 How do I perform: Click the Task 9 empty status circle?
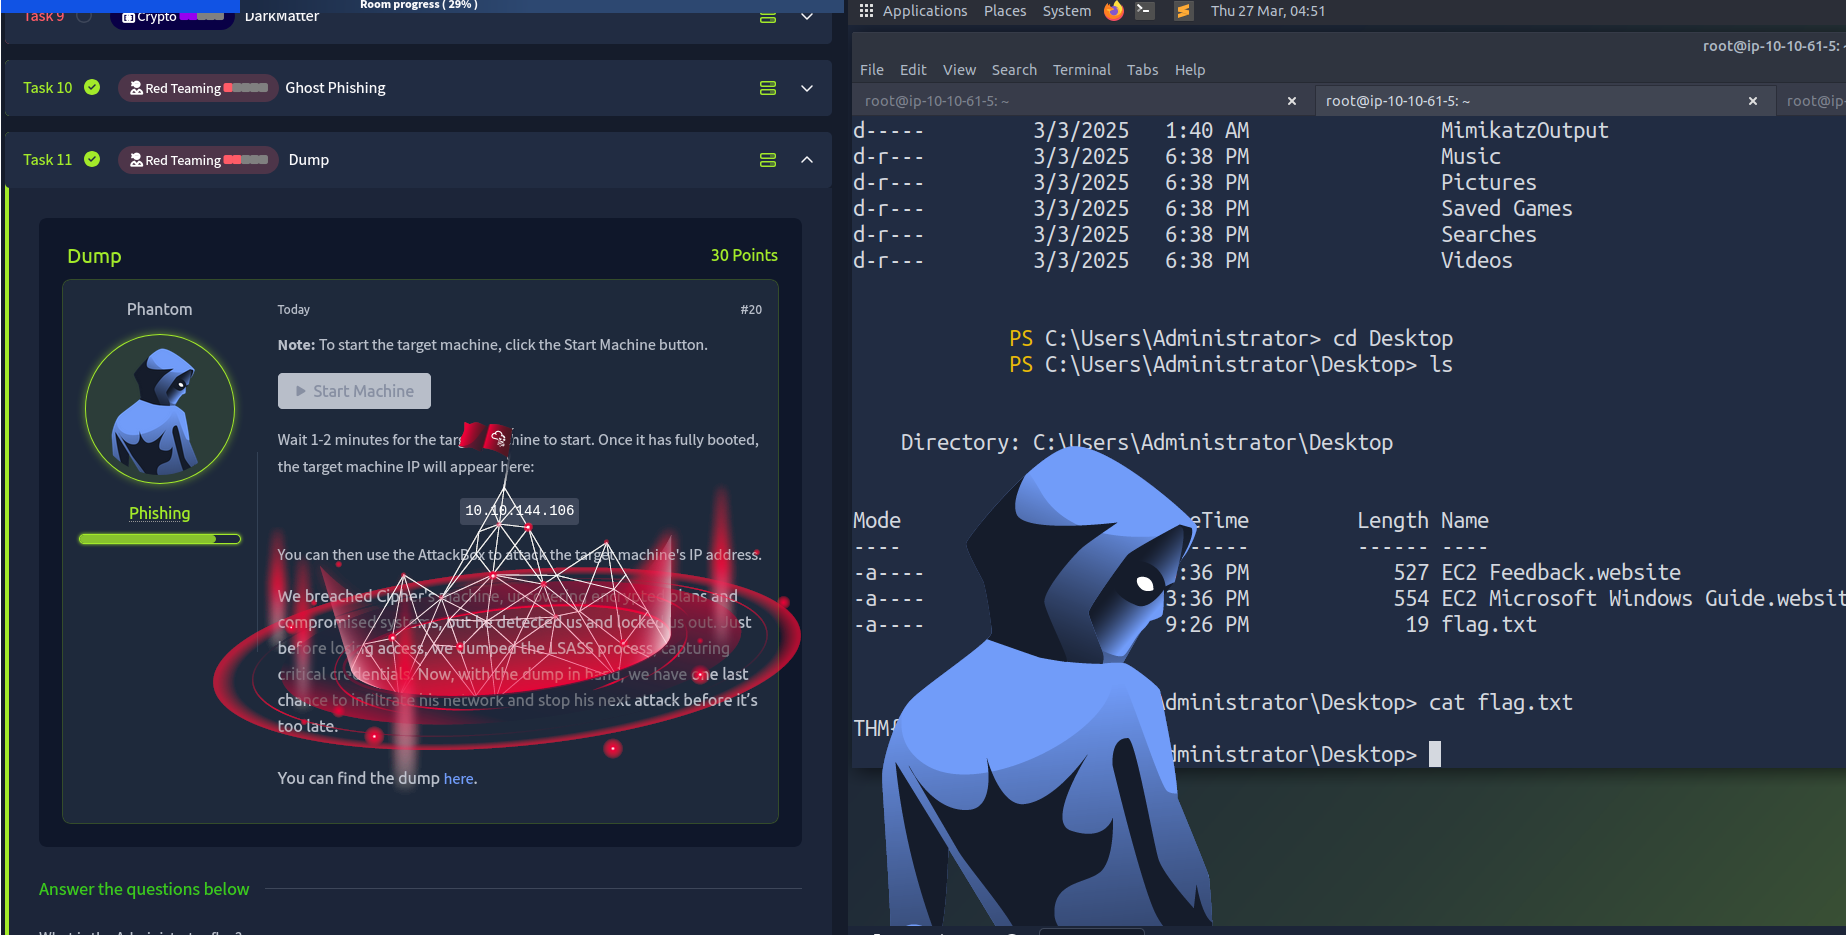point(84,16)
